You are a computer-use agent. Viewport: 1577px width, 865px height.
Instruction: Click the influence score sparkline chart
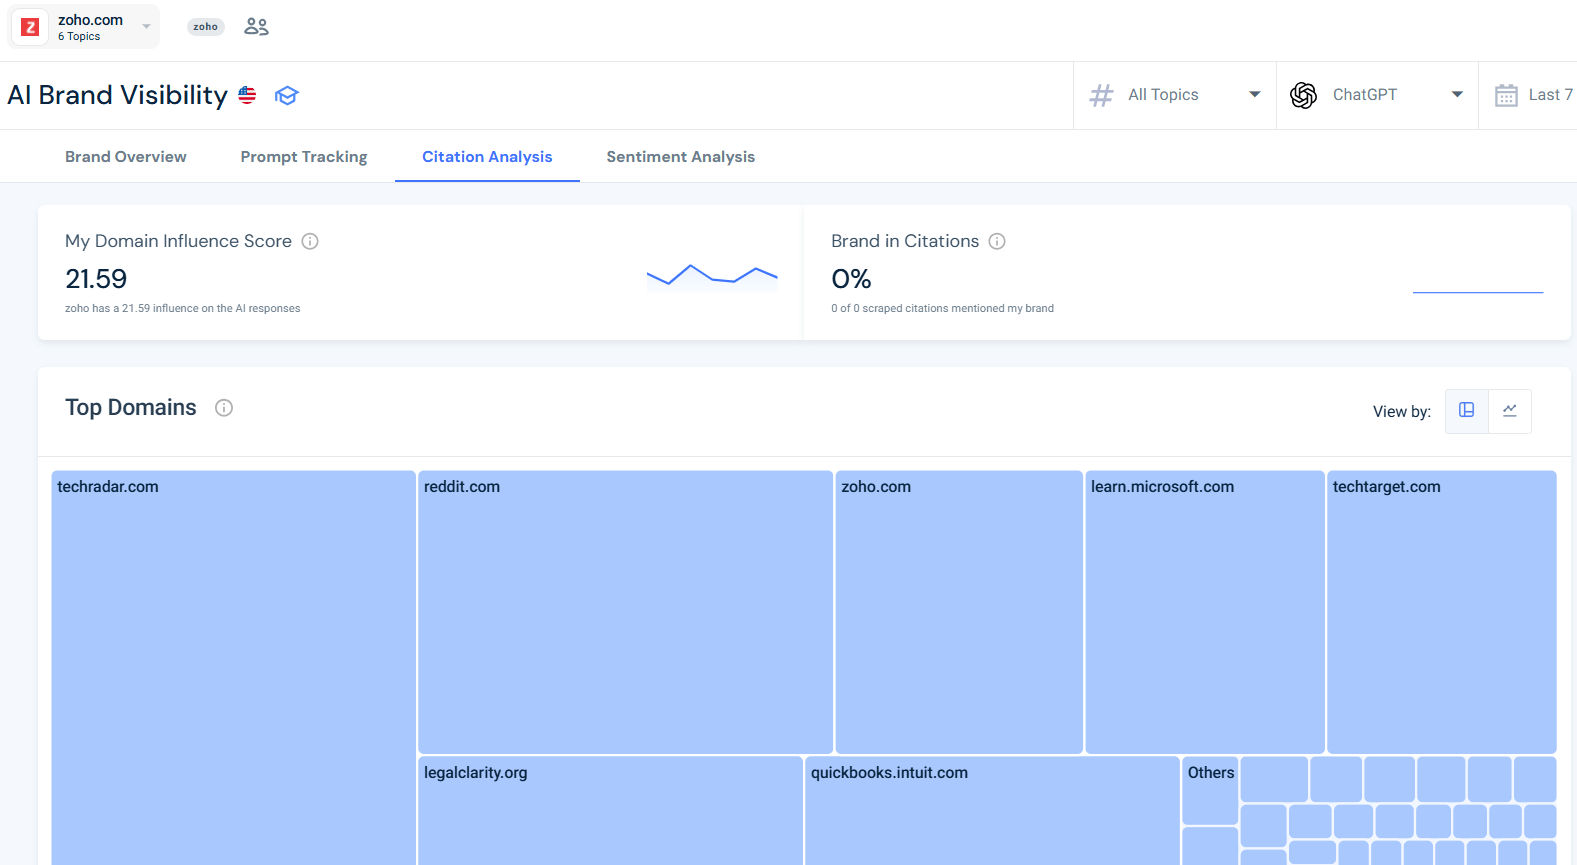coord(712,276)
